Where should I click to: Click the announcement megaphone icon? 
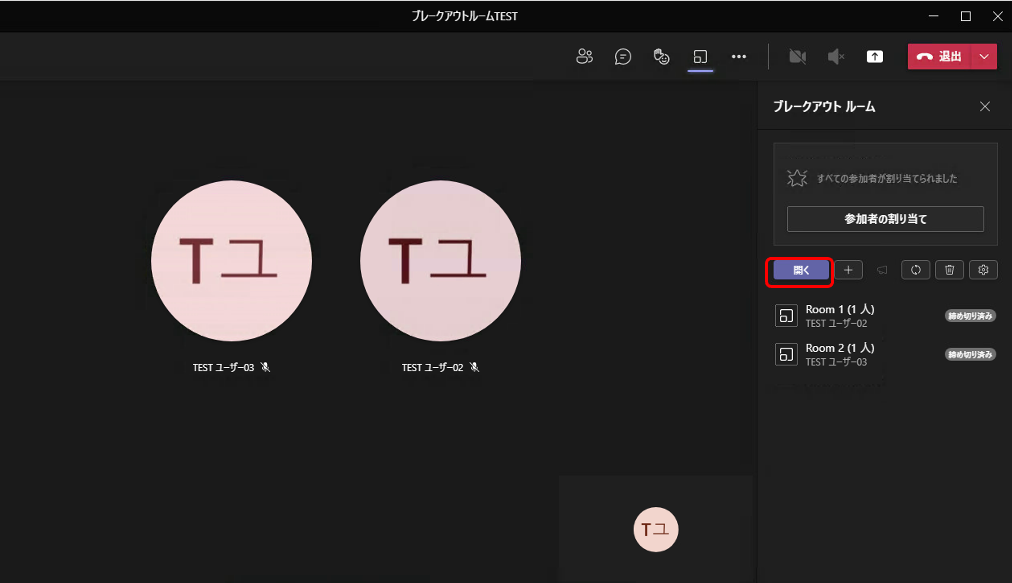pos(882,270)
